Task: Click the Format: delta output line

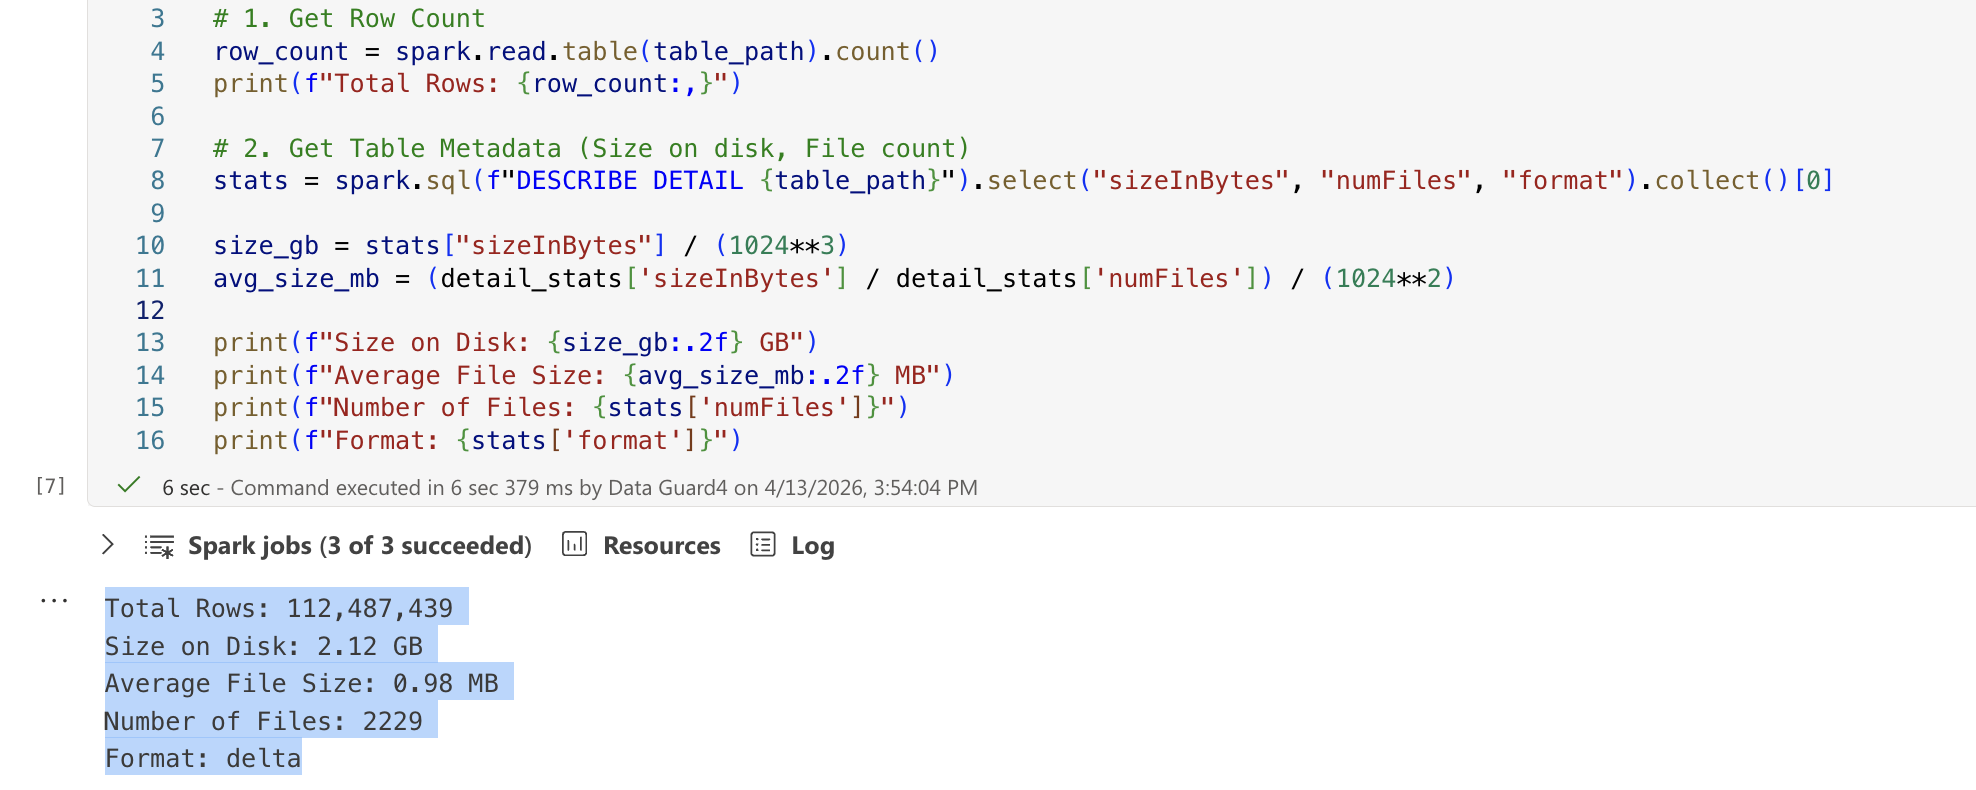Action: (203, 758)
